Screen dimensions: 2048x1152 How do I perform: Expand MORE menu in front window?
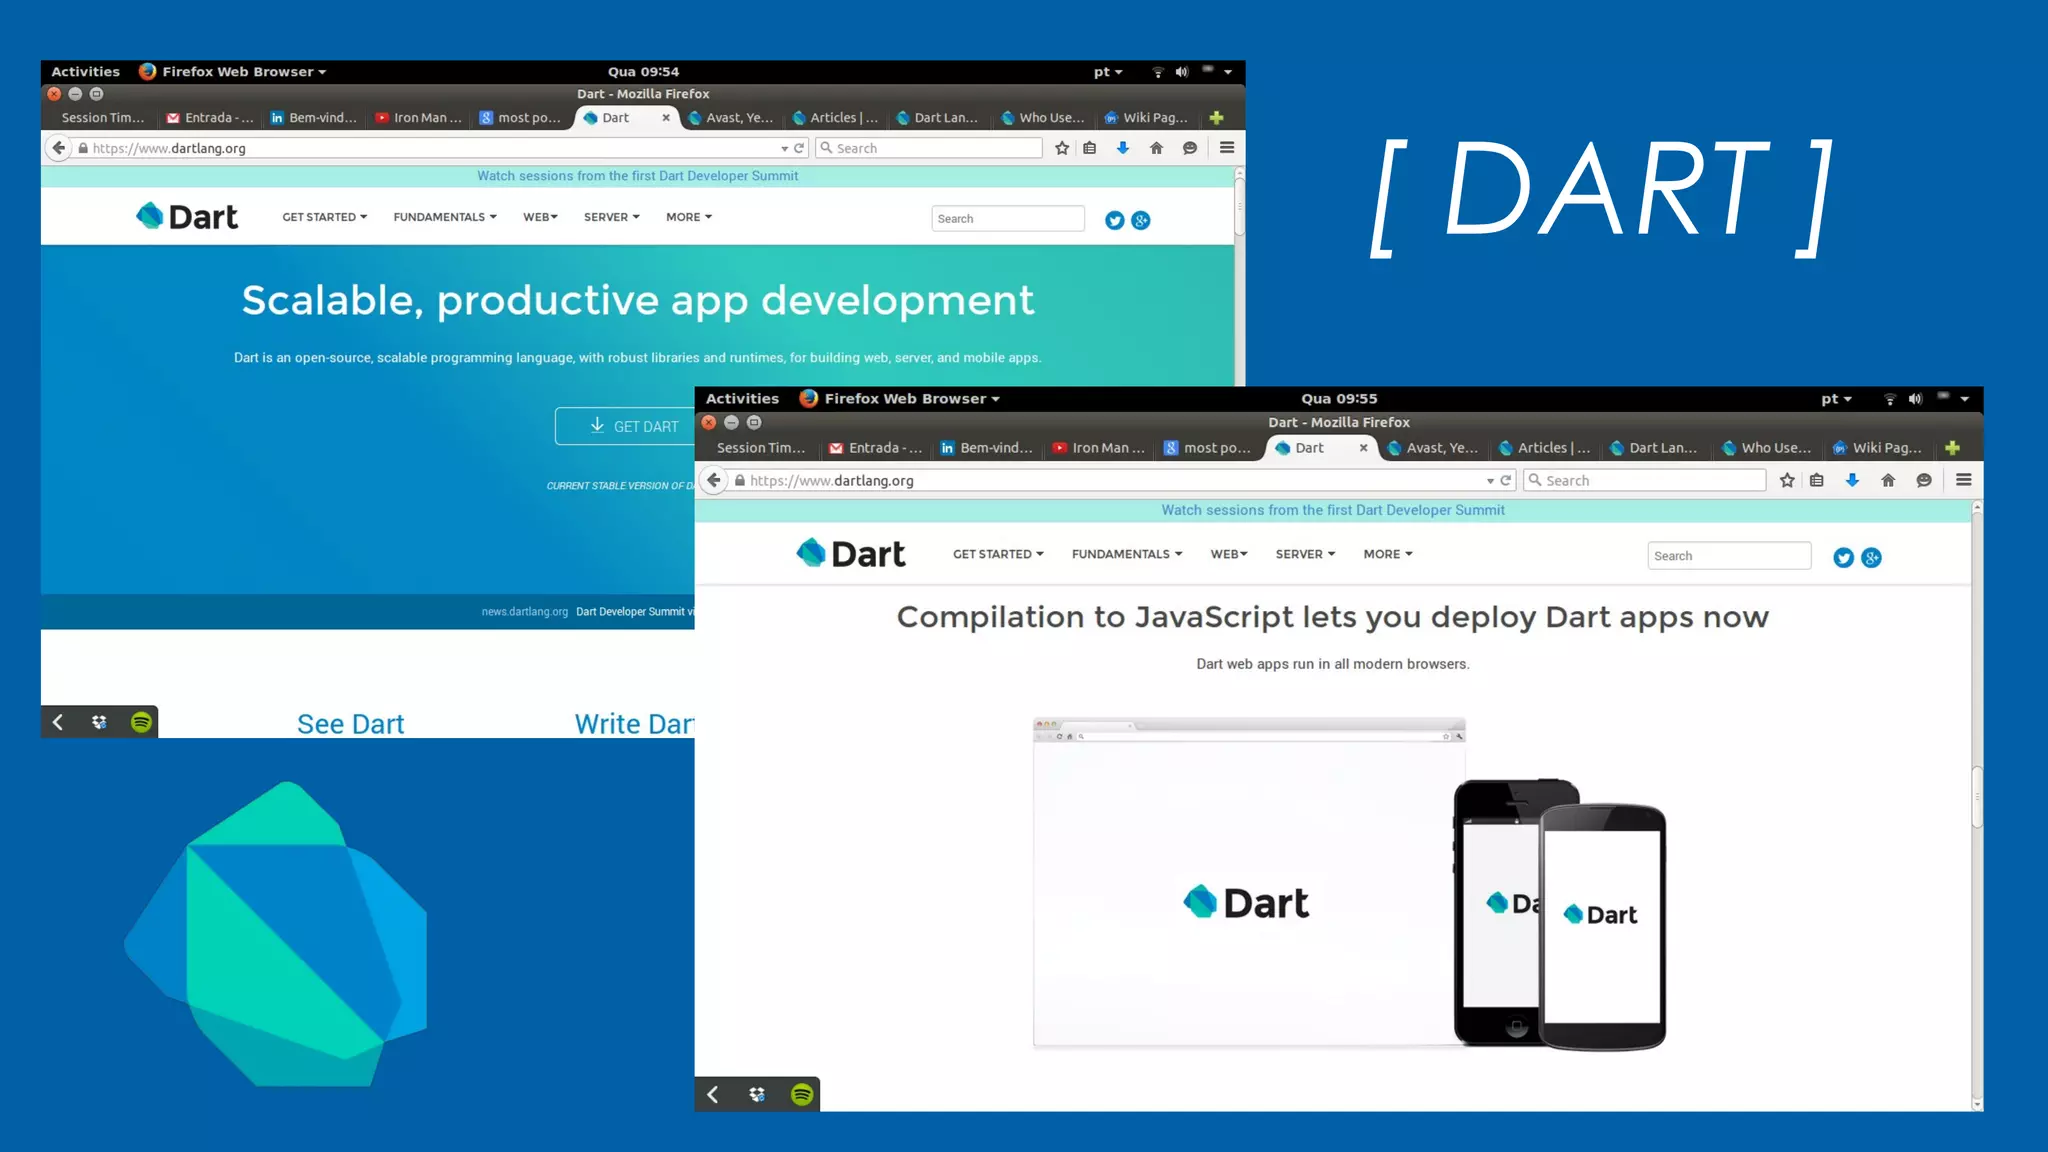(x=1388, y=554)
